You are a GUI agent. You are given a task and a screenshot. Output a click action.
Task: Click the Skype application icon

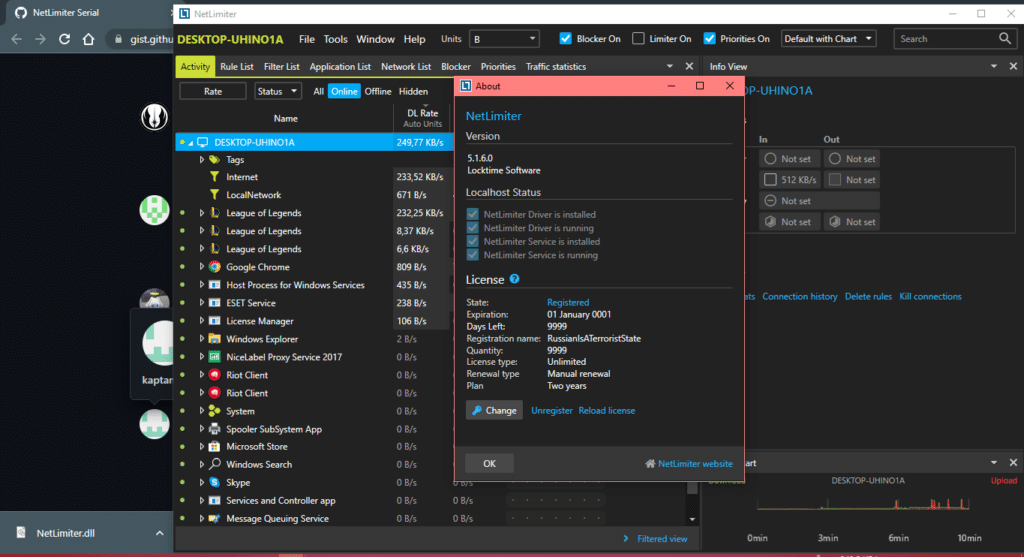[x=214, y=483]
